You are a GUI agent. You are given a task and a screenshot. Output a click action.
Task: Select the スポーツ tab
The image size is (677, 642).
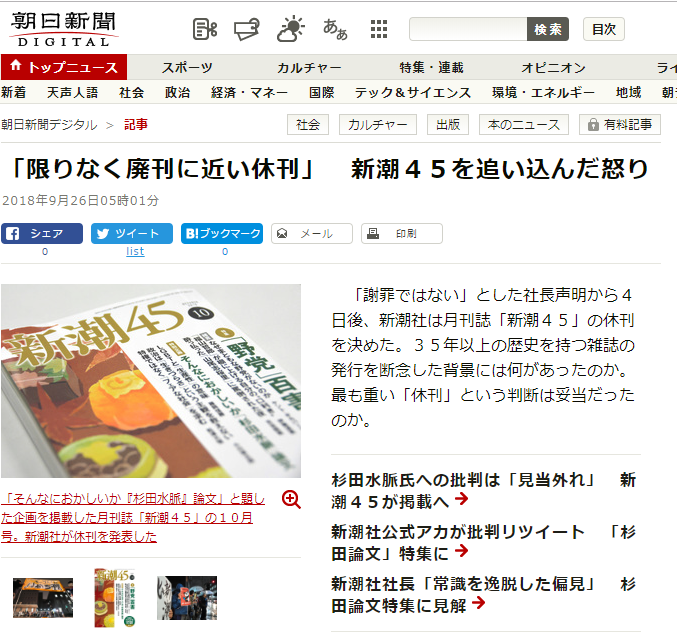pos(187,67)
